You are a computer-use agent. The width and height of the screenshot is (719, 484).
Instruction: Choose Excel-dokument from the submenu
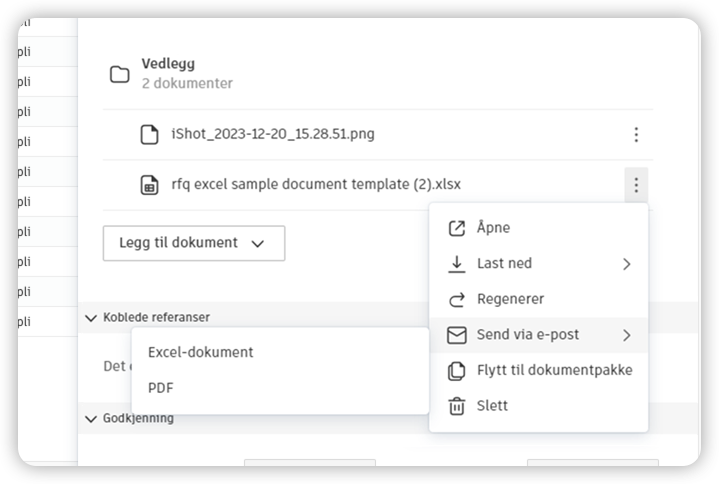point(201,352)
